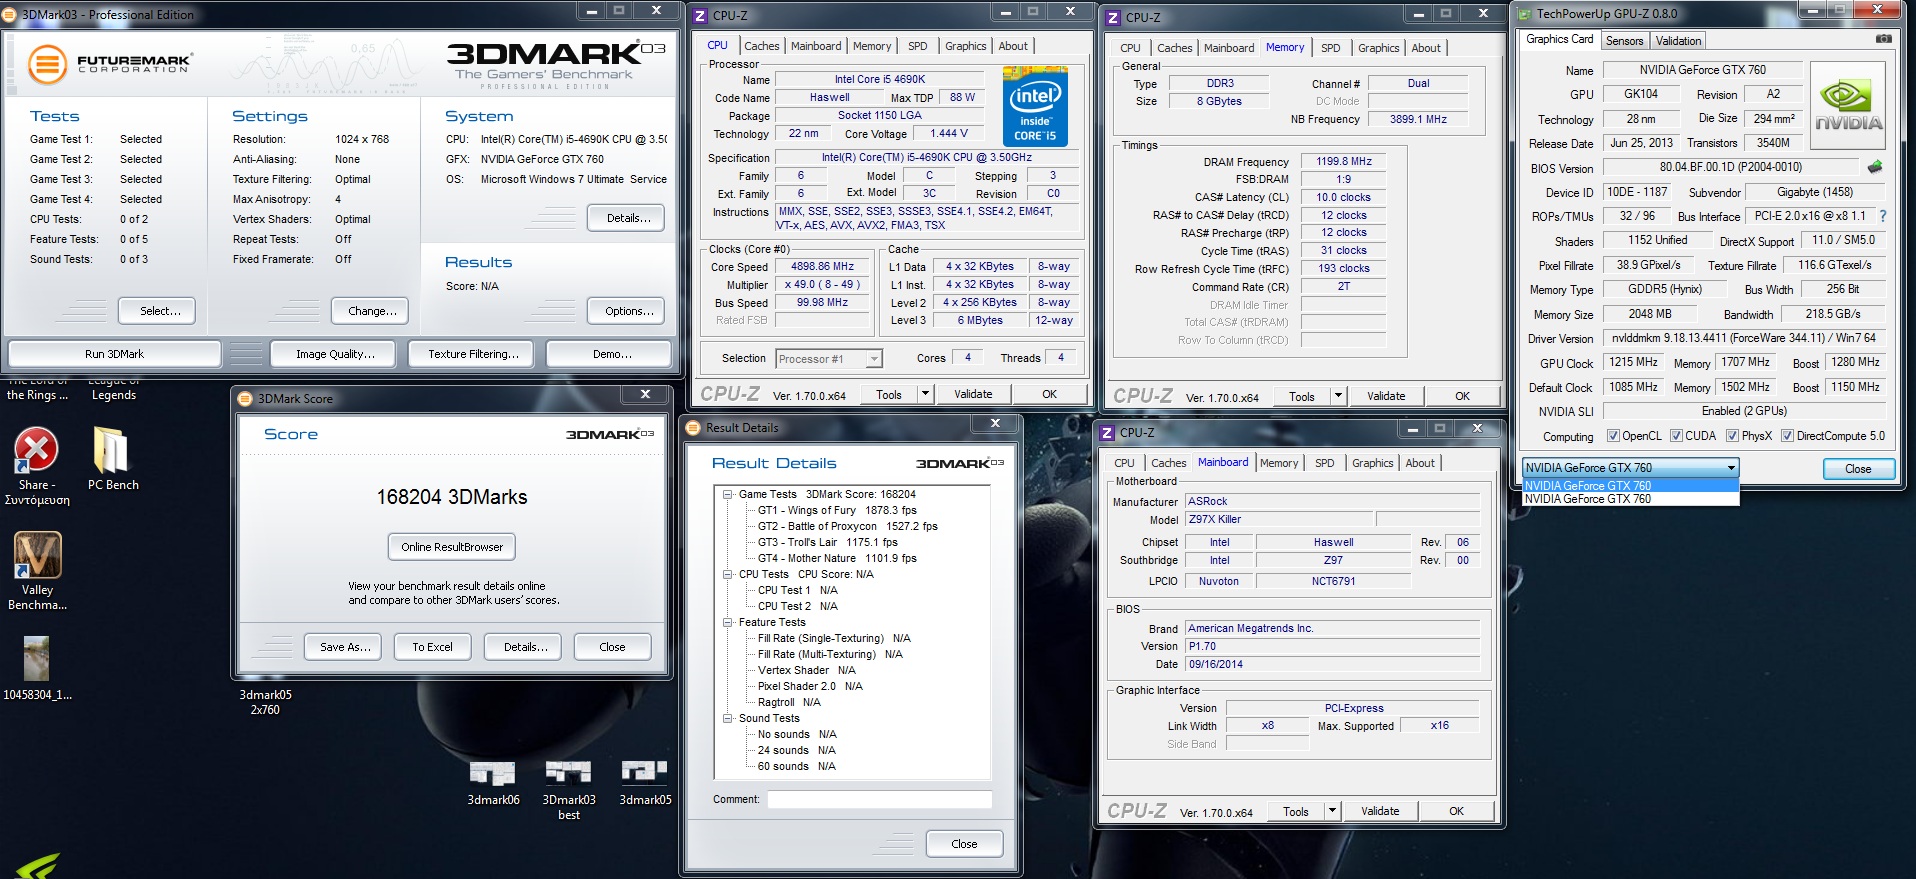Viewport: 1916px width, 879px height.
Task: Click the Run 3DMark button
Action: point(114,354)
